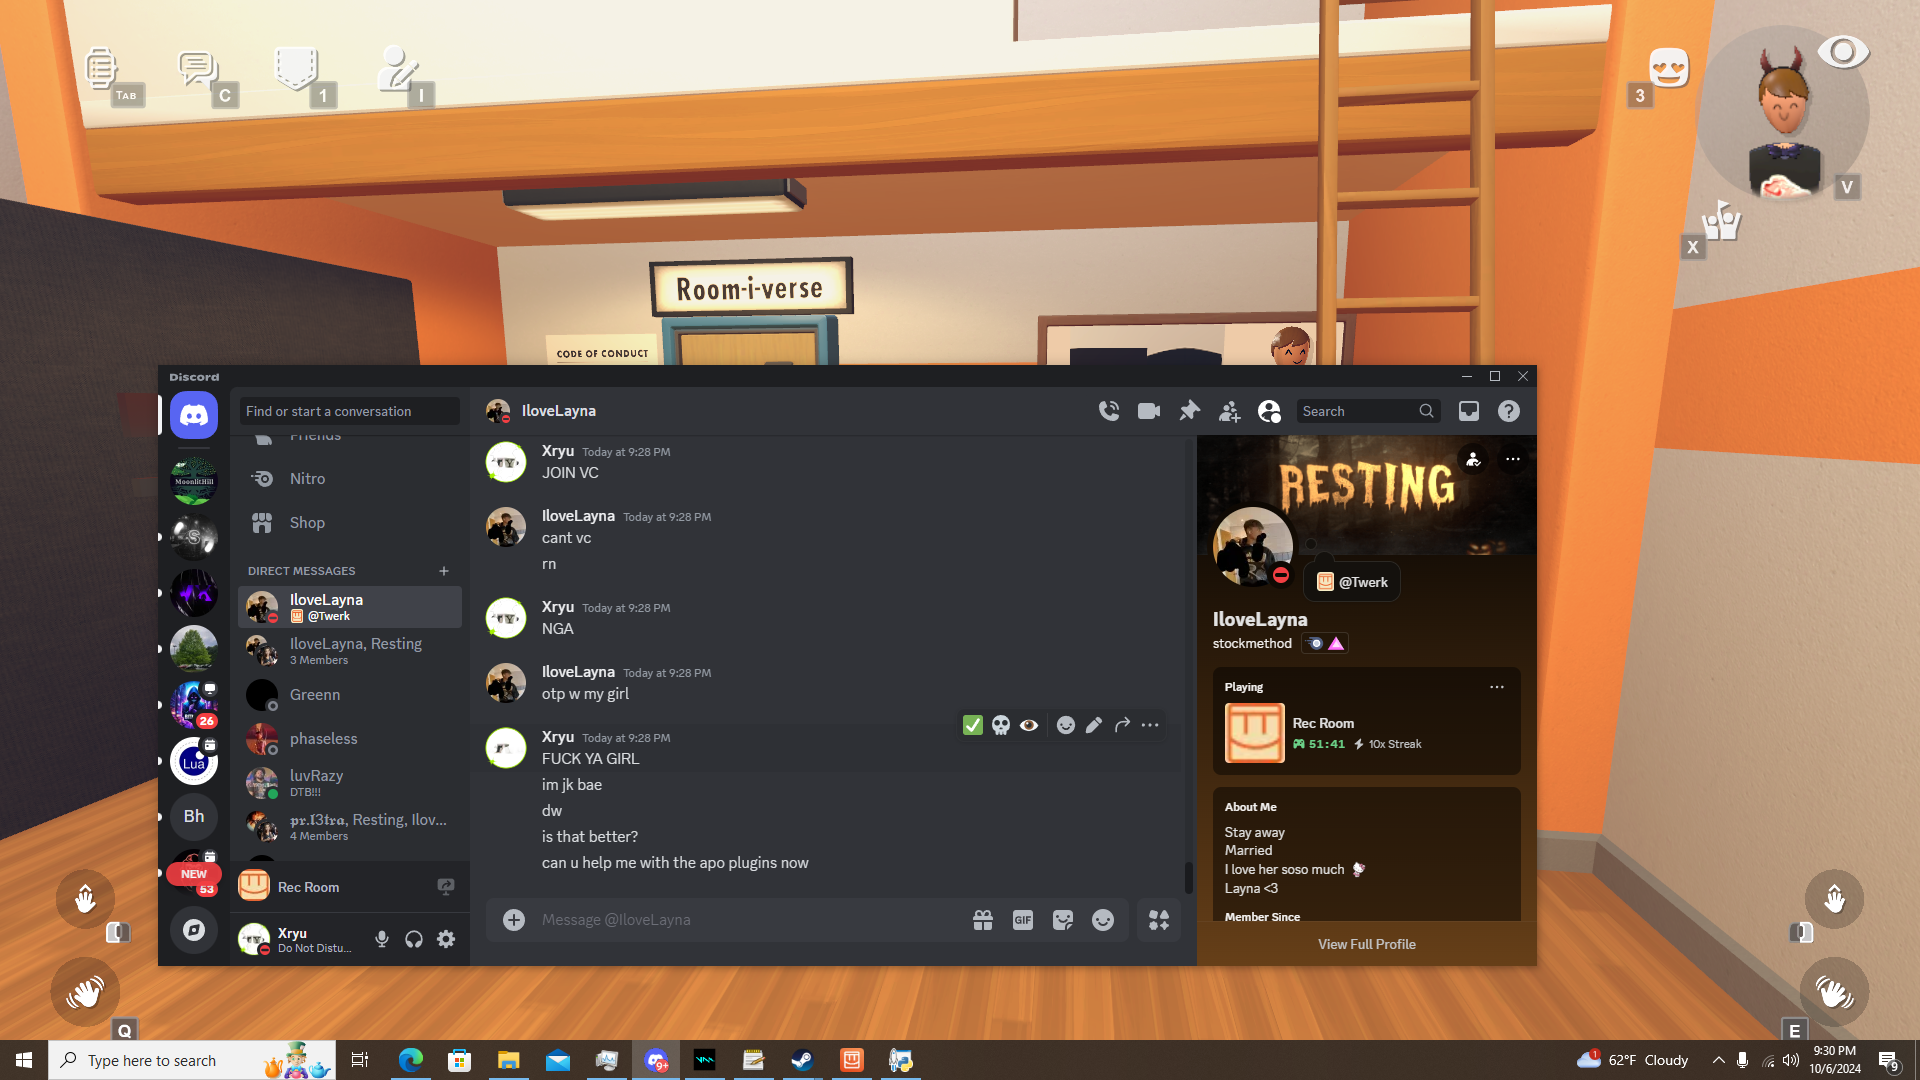Screen dimensions: 1920x1080
Task: Hide the user profile side panel
Action: [x=1269, y=411]
